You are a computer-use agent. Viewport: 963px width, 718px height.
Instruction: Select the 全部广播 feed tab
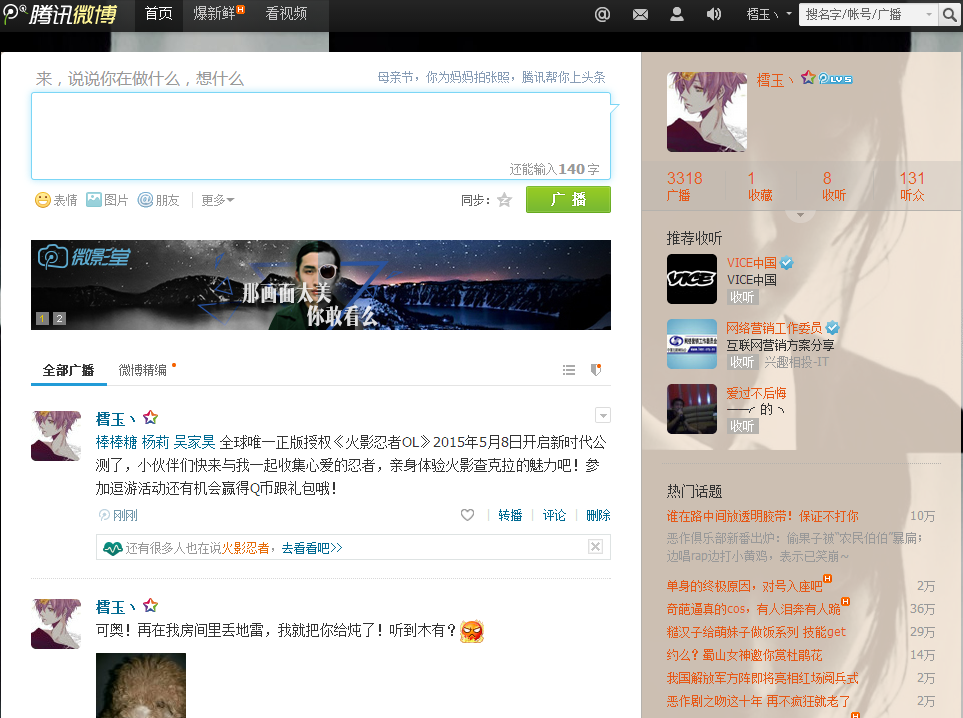coord(68,370)
